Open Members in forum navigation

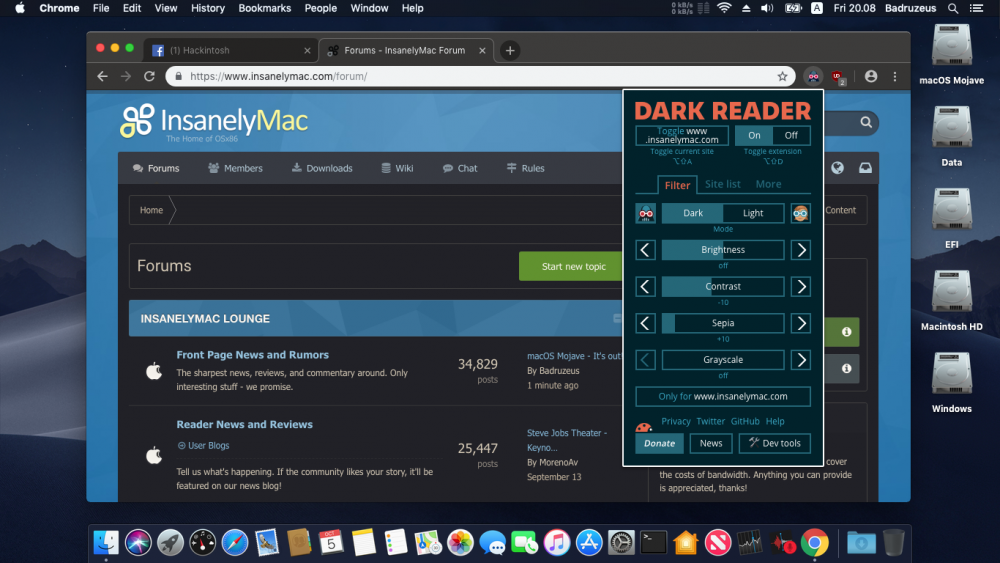235,168
